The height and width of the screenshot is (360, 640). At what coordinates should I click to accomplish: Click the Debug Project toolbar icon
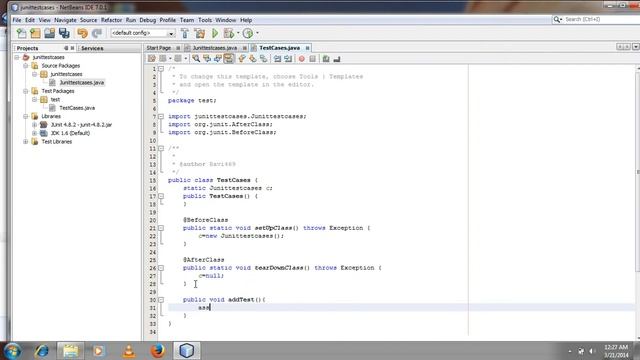click(229, 33)
